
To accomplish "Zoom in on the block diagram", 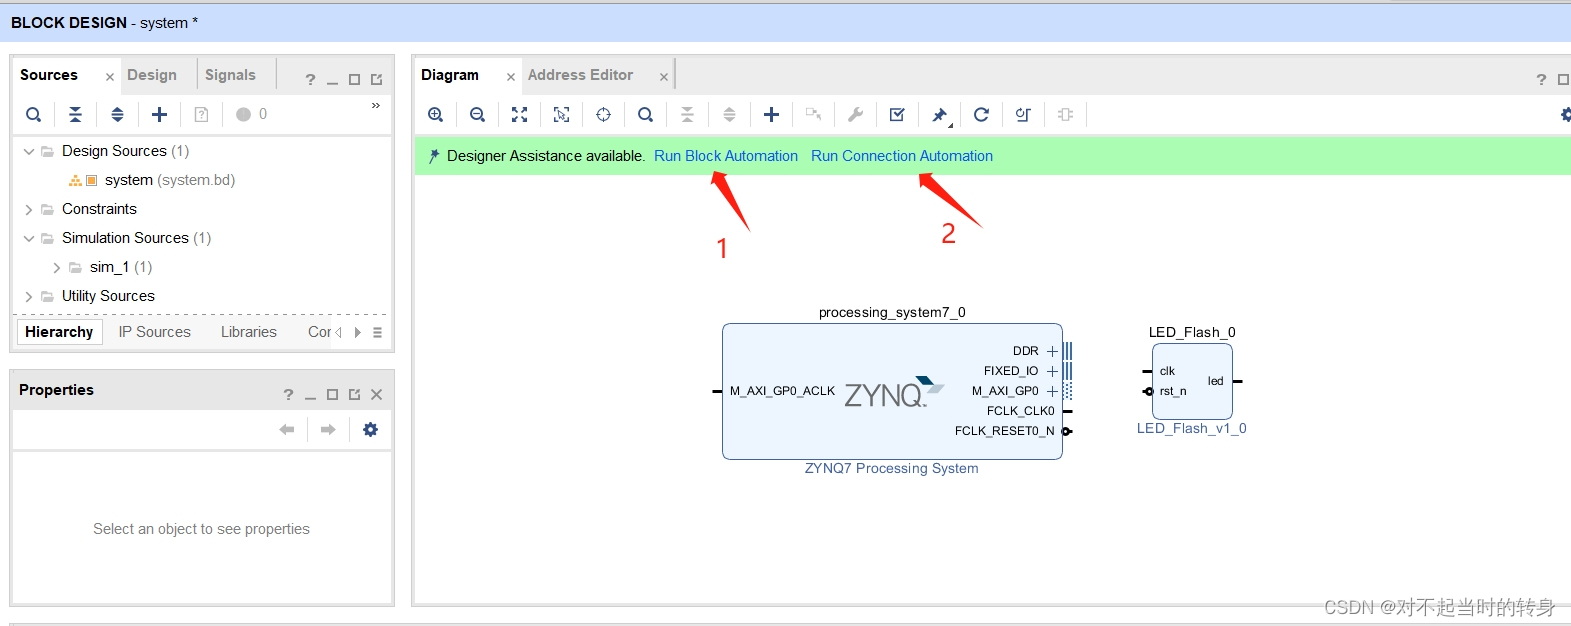I will pyautogui.click(x=436, y=115).
